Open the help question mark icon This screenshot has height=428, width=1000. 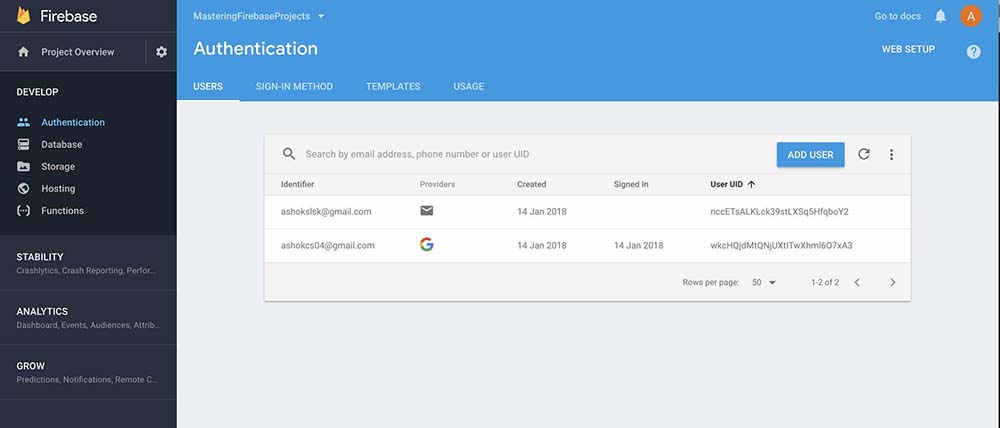click(973, 52)
